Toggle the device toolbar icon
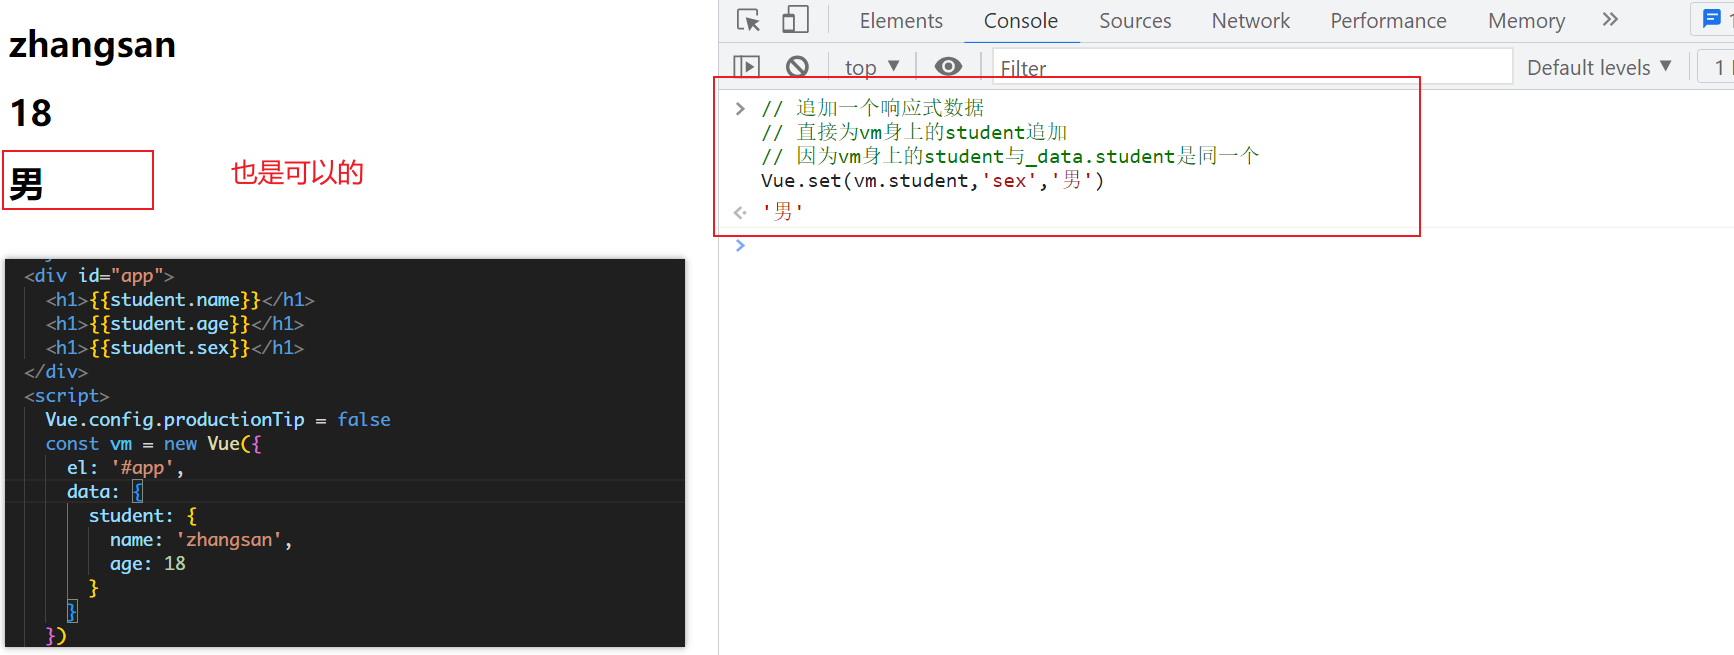Viewport: 1734px width, 655px height. [795, 20]
